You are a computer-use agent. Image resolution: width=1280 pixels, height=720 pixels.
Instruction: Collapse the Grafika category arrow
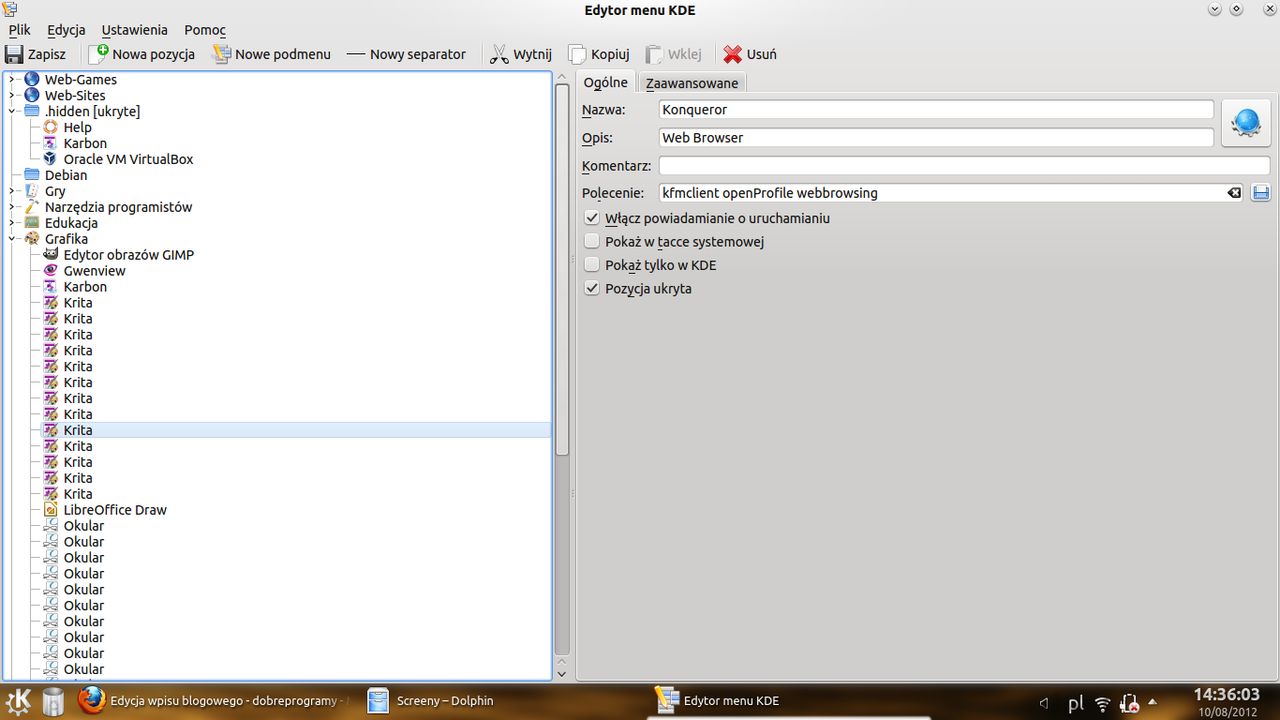pos(12,239)
